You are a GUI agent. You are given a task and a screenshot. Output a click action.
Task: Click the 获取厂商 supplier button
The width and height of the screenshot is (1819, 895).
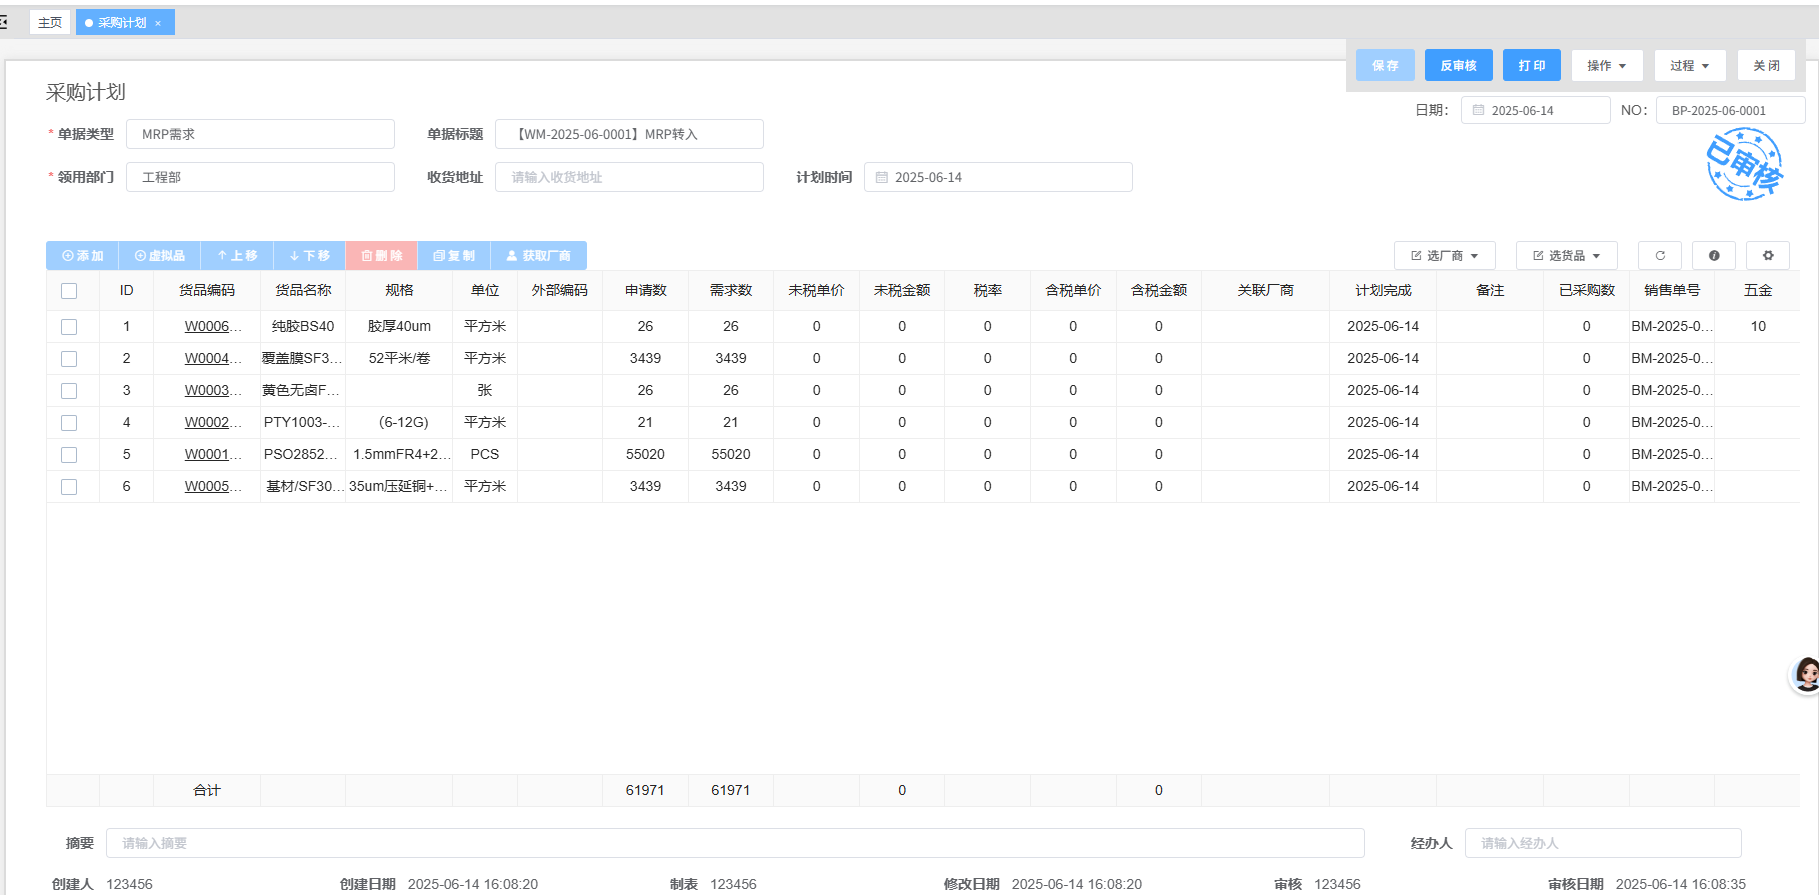point(538,256)
